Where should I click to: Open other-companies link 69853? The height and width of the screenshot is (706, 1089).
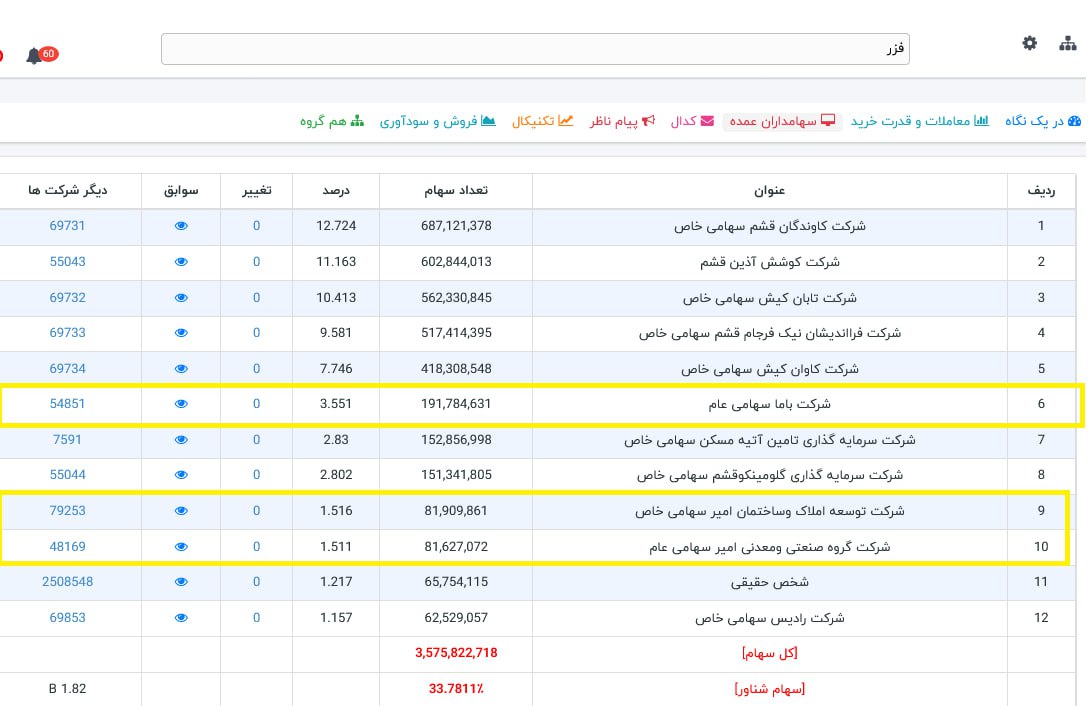tap(67, 618)
